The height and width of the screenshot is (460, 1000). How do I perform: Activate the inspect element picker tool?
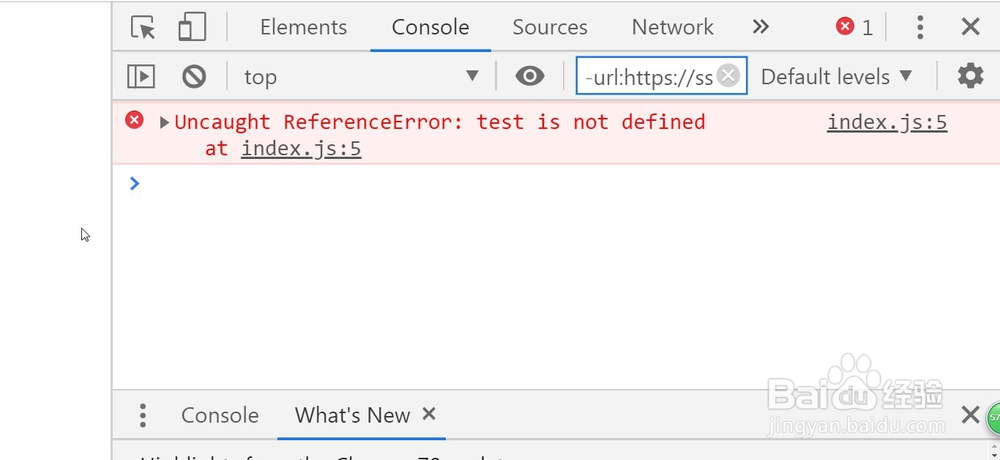tap(144, 27)
